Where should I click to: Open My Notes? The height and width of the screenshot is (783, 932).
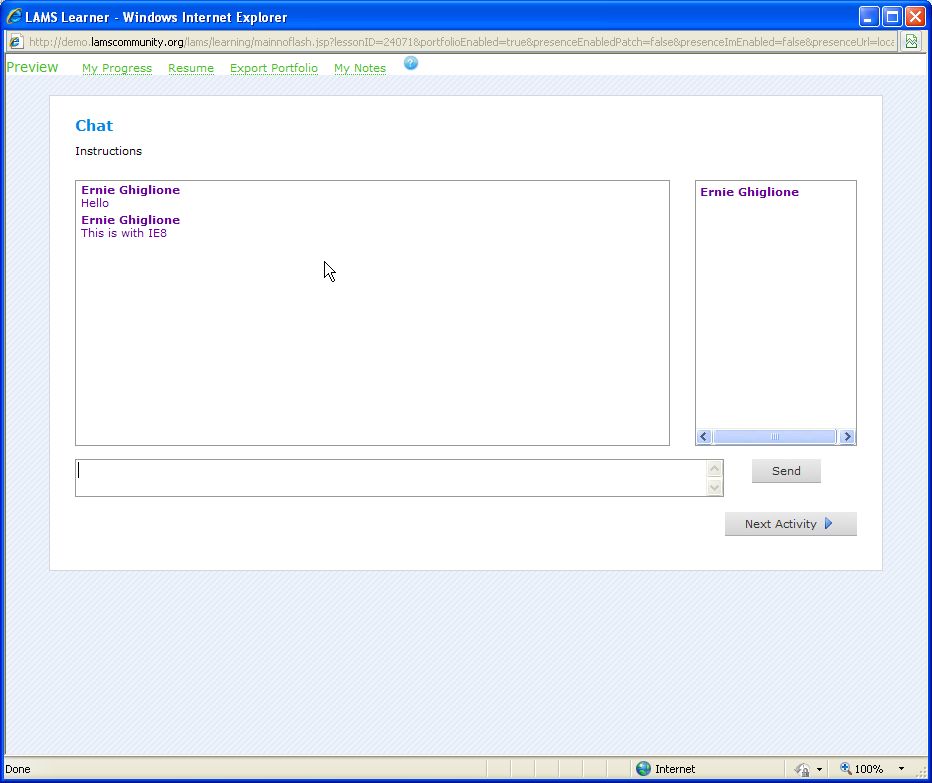(x=360, y=68)
